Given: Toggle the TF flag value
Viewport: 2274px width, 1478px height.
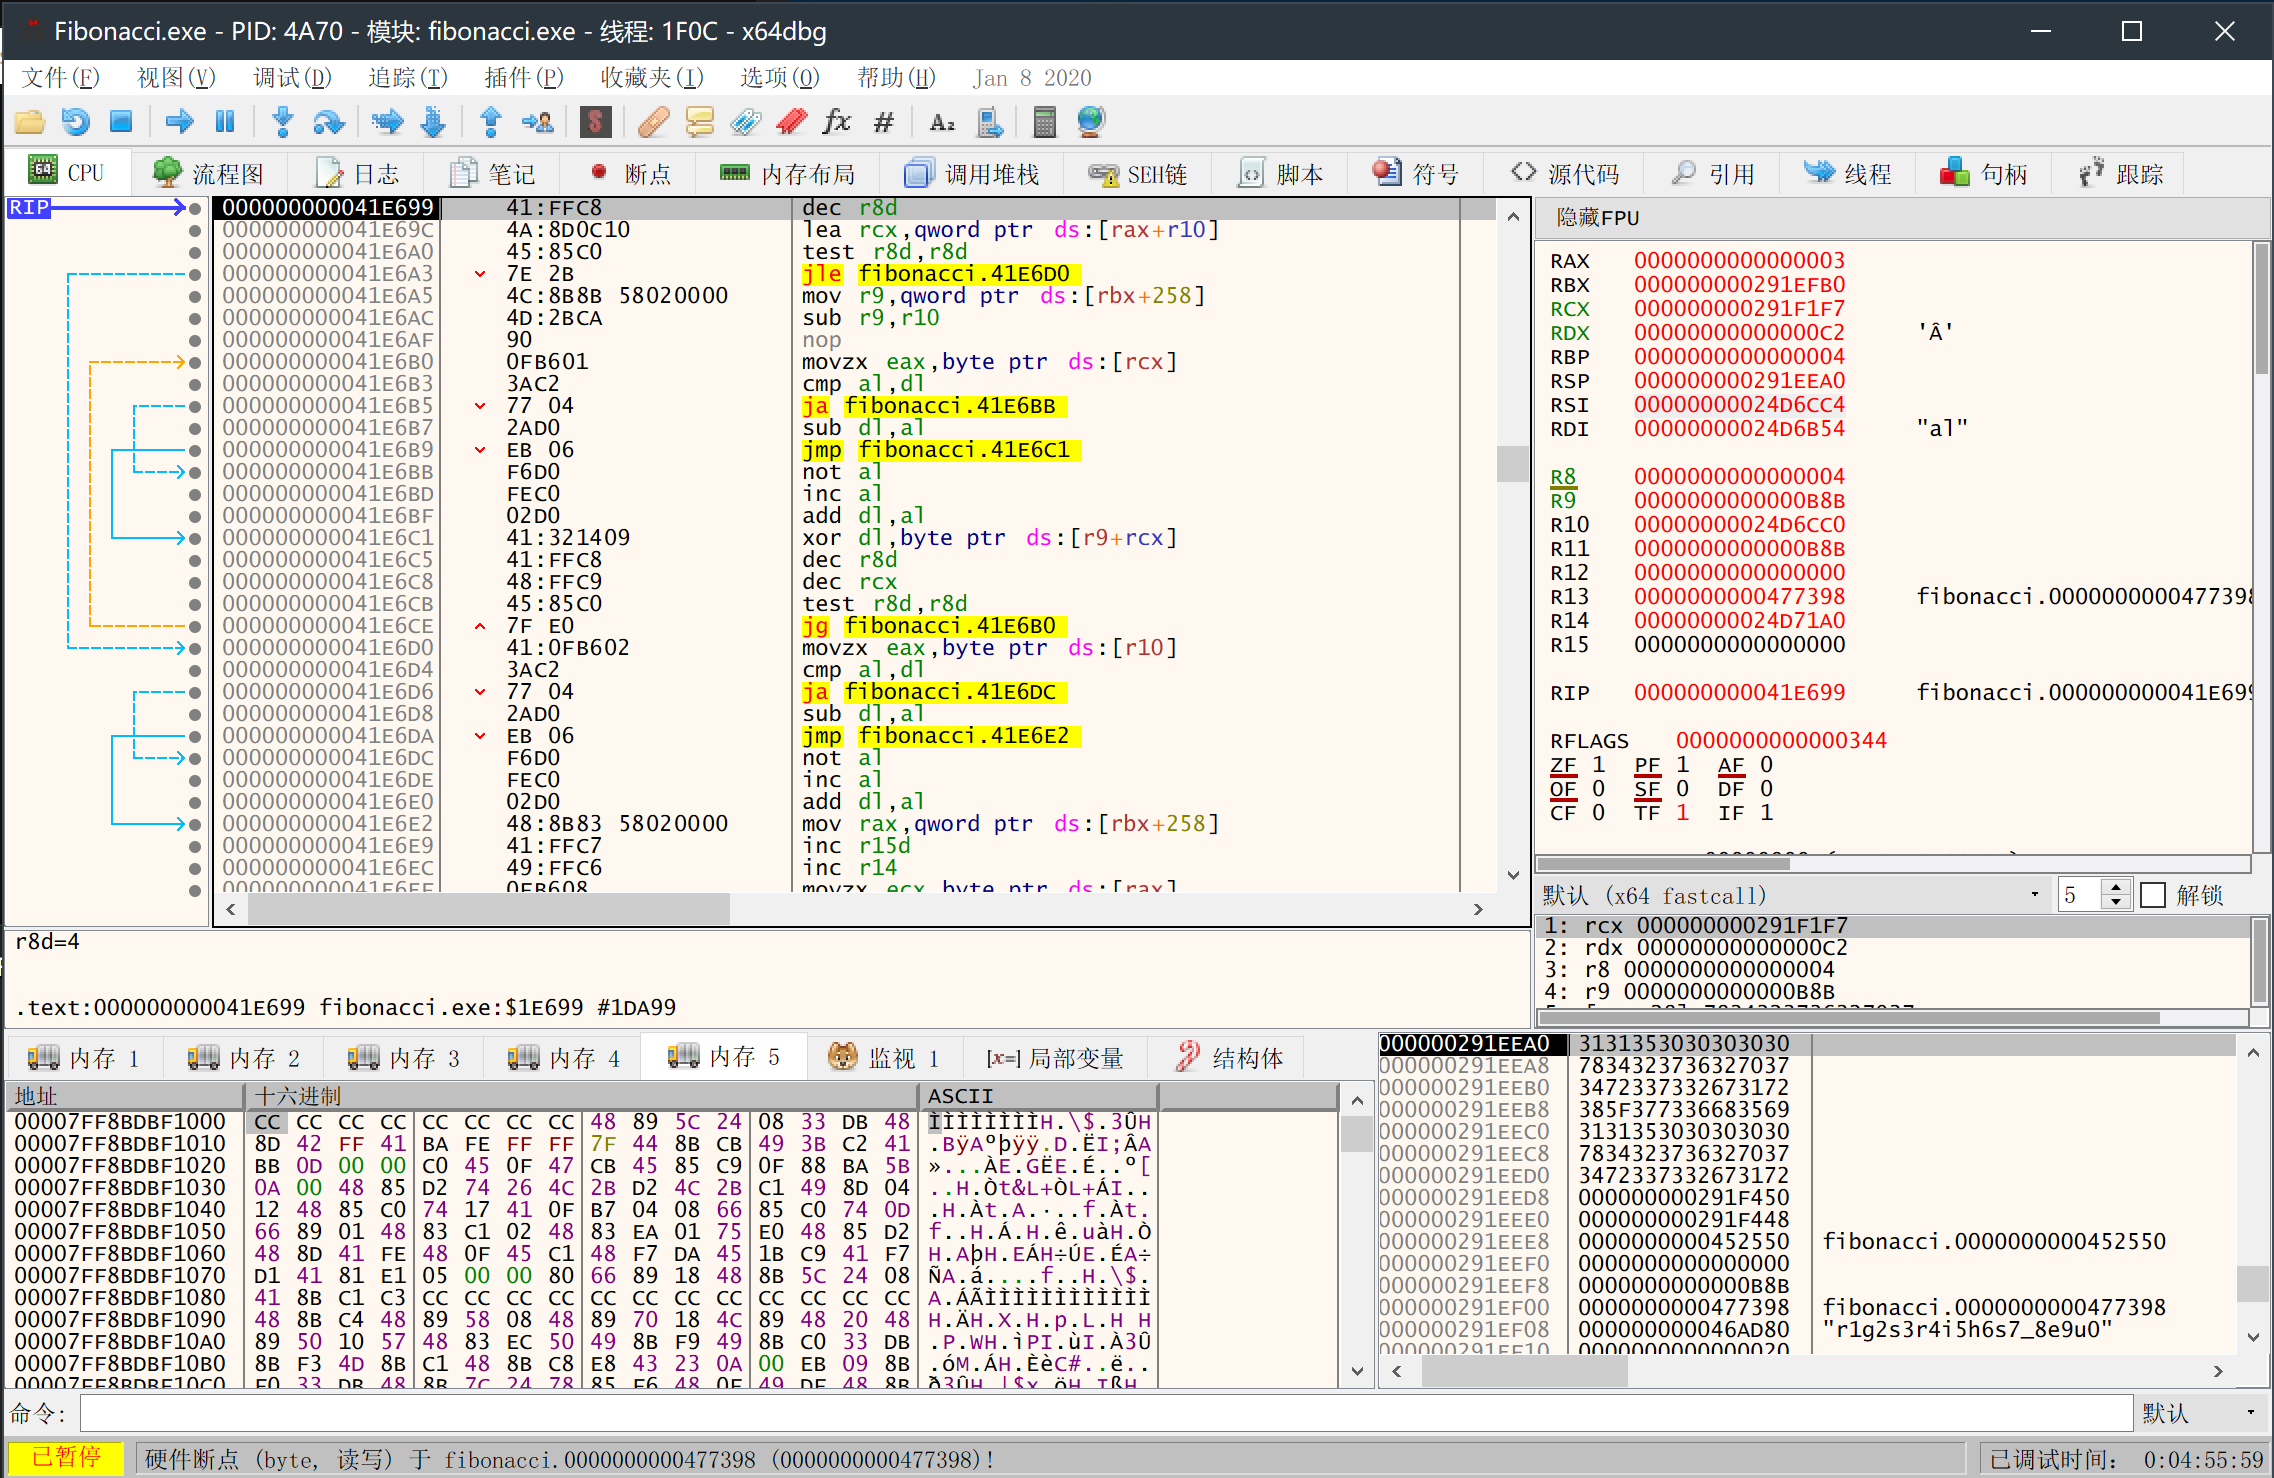Looking at the screenshot, I should pos(1682,813).
